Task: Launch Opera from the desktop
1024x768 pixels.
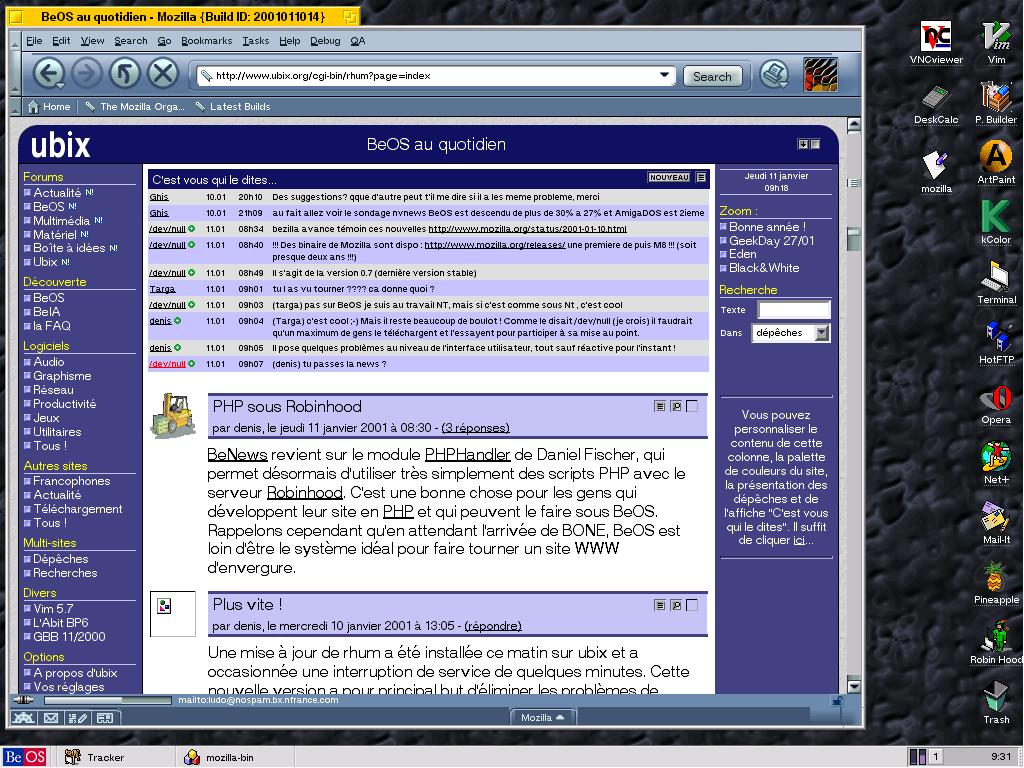Action: (x=996, y=403)
